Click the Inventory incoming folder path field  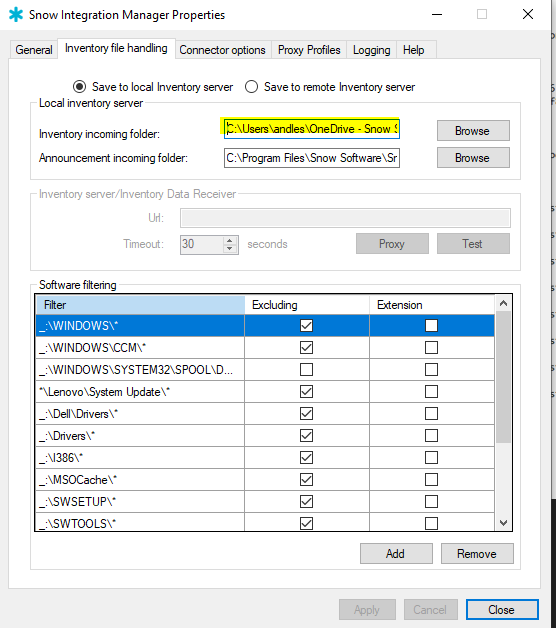(312, 129)
